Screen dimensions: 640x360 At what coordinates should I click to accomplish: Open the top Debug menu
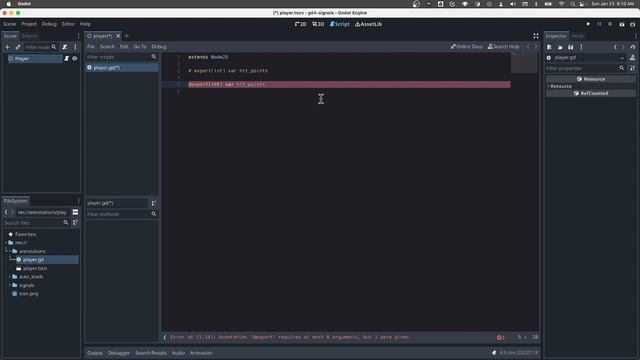(49, 24)
